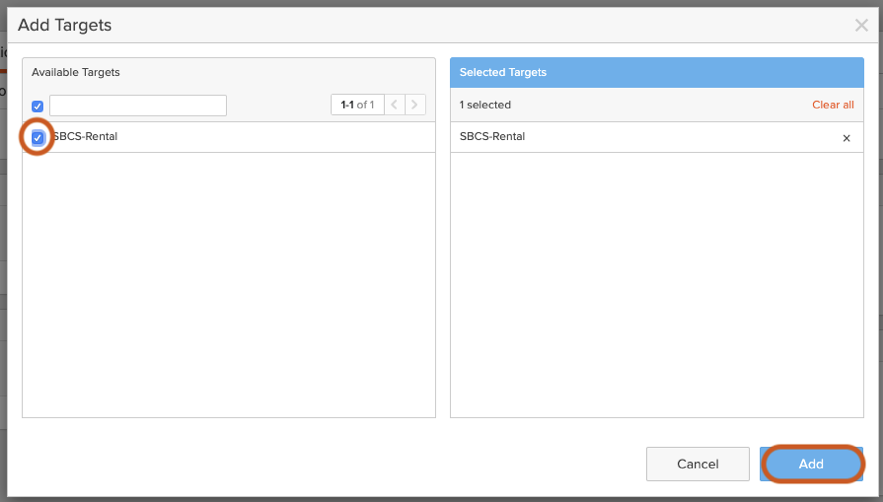Image resolution: width=883 pixels, height=502 pixels.
Task: Clear all selected targets
Action: point(832,105)
